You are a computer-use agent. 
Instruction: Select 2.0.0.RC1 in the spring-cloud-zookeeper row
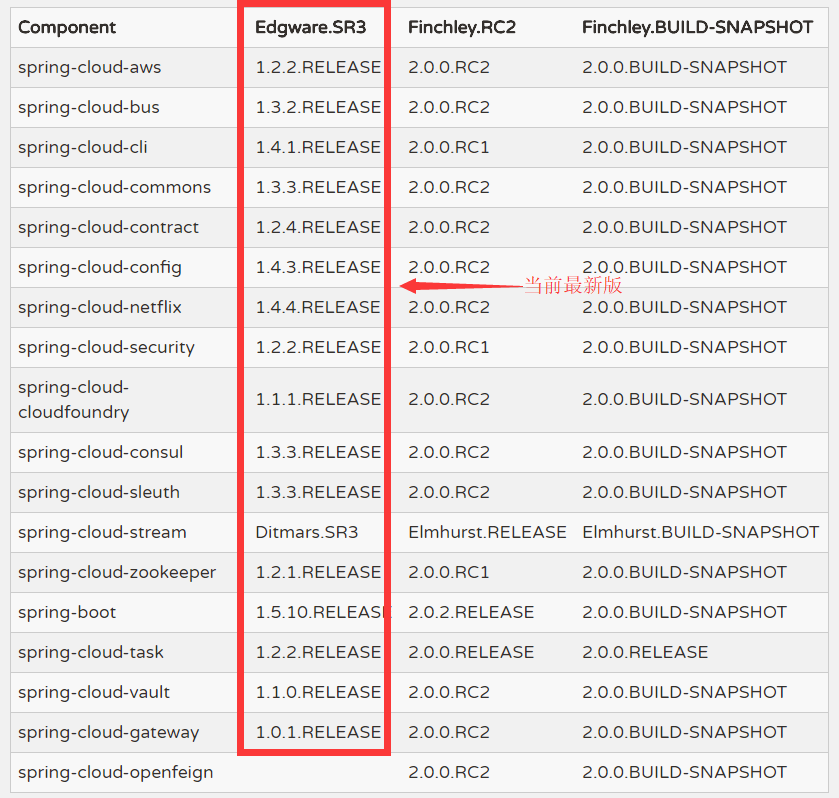(x=449, y=572)
